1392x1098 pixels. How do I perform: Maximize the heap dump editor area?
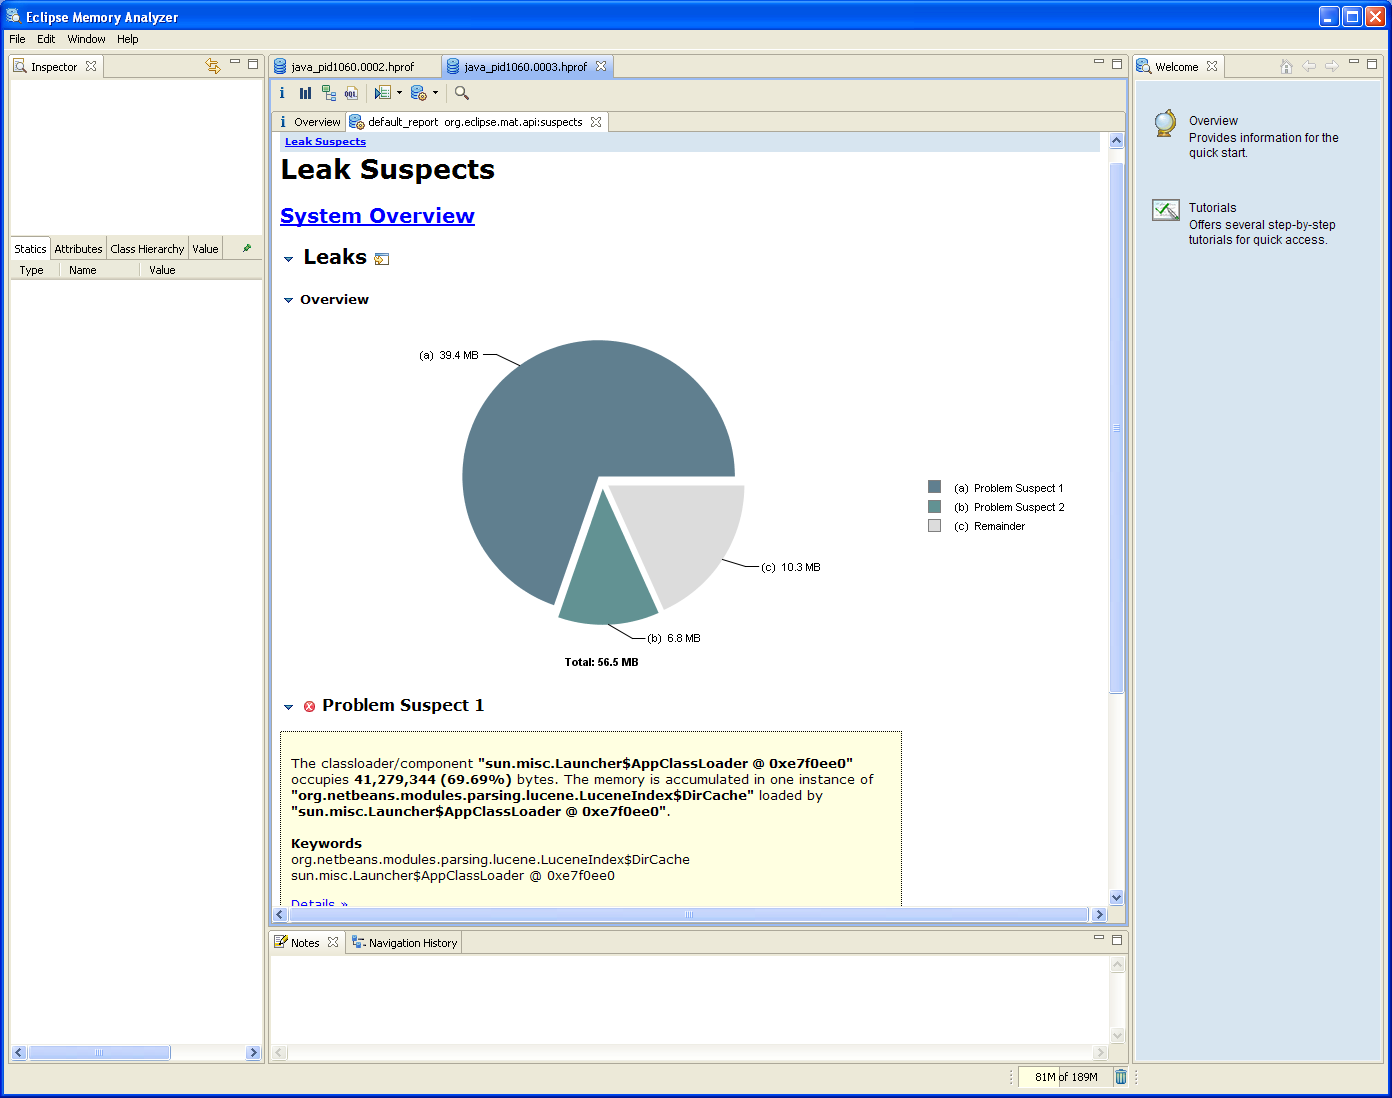tap(1117, 63)
